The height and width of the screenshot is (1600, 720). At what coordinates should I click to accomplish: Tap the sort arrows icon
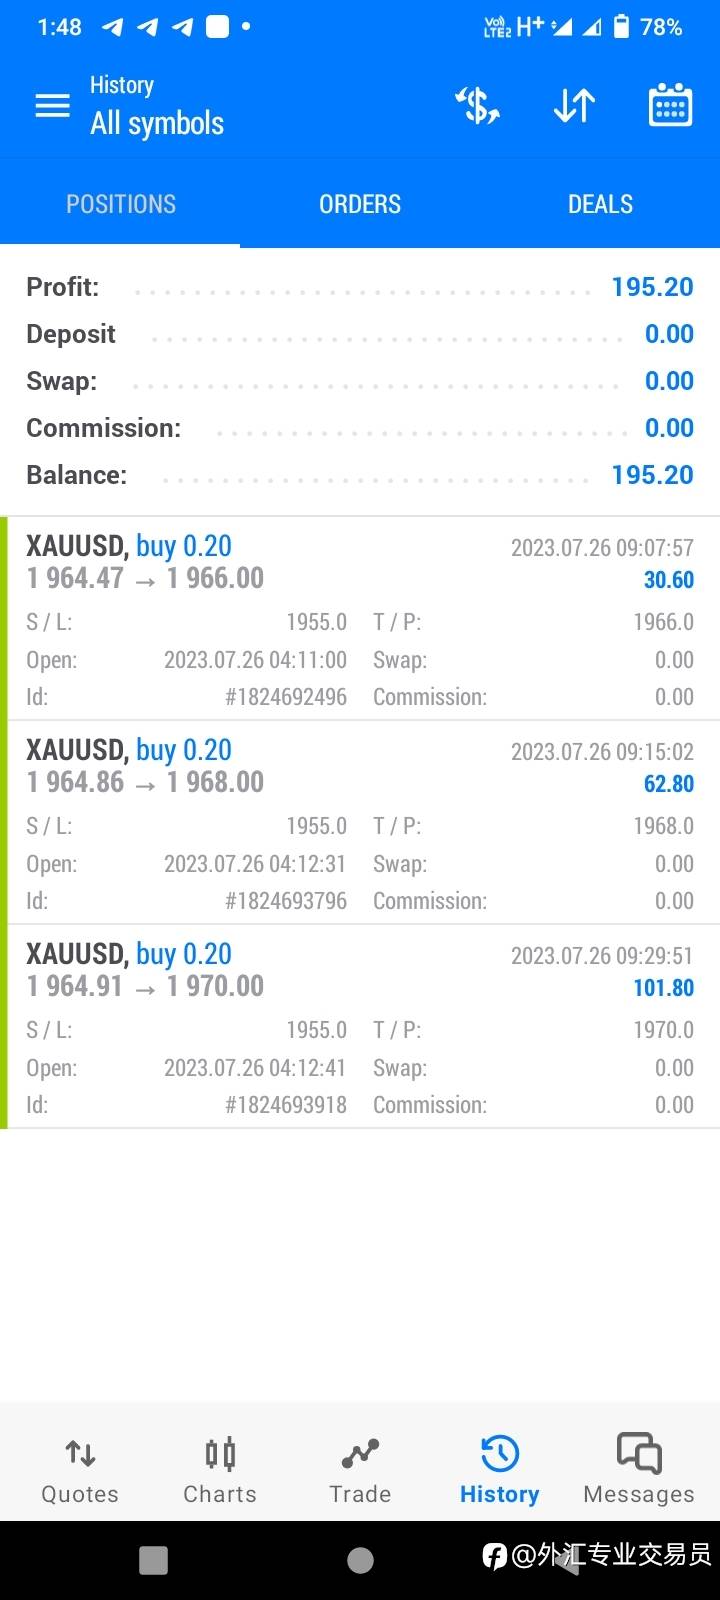click(574, 105)
